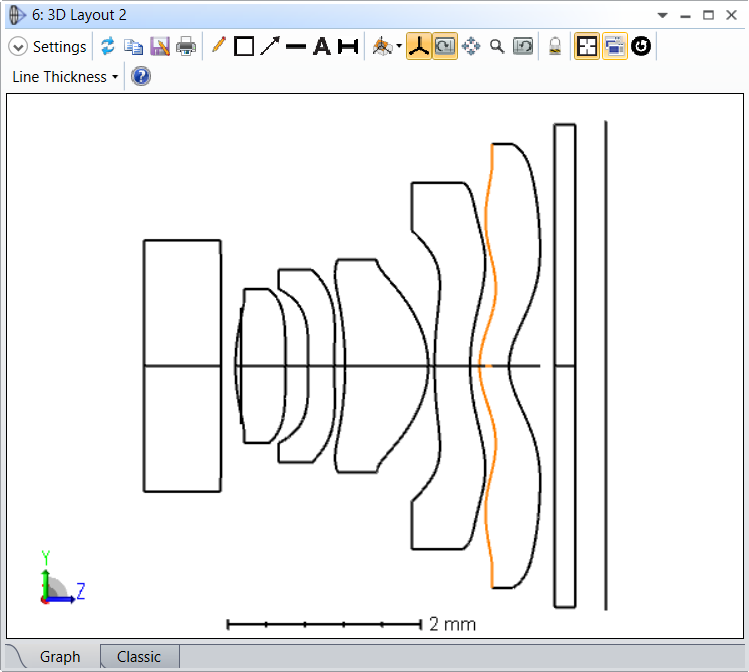Add text with the A tool
This screenshot has height=672, width=749.
point(321,46)
